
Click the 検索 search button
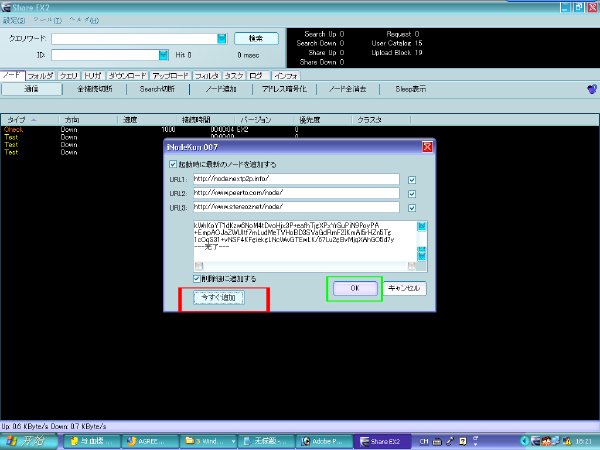(x=256, y=38)
